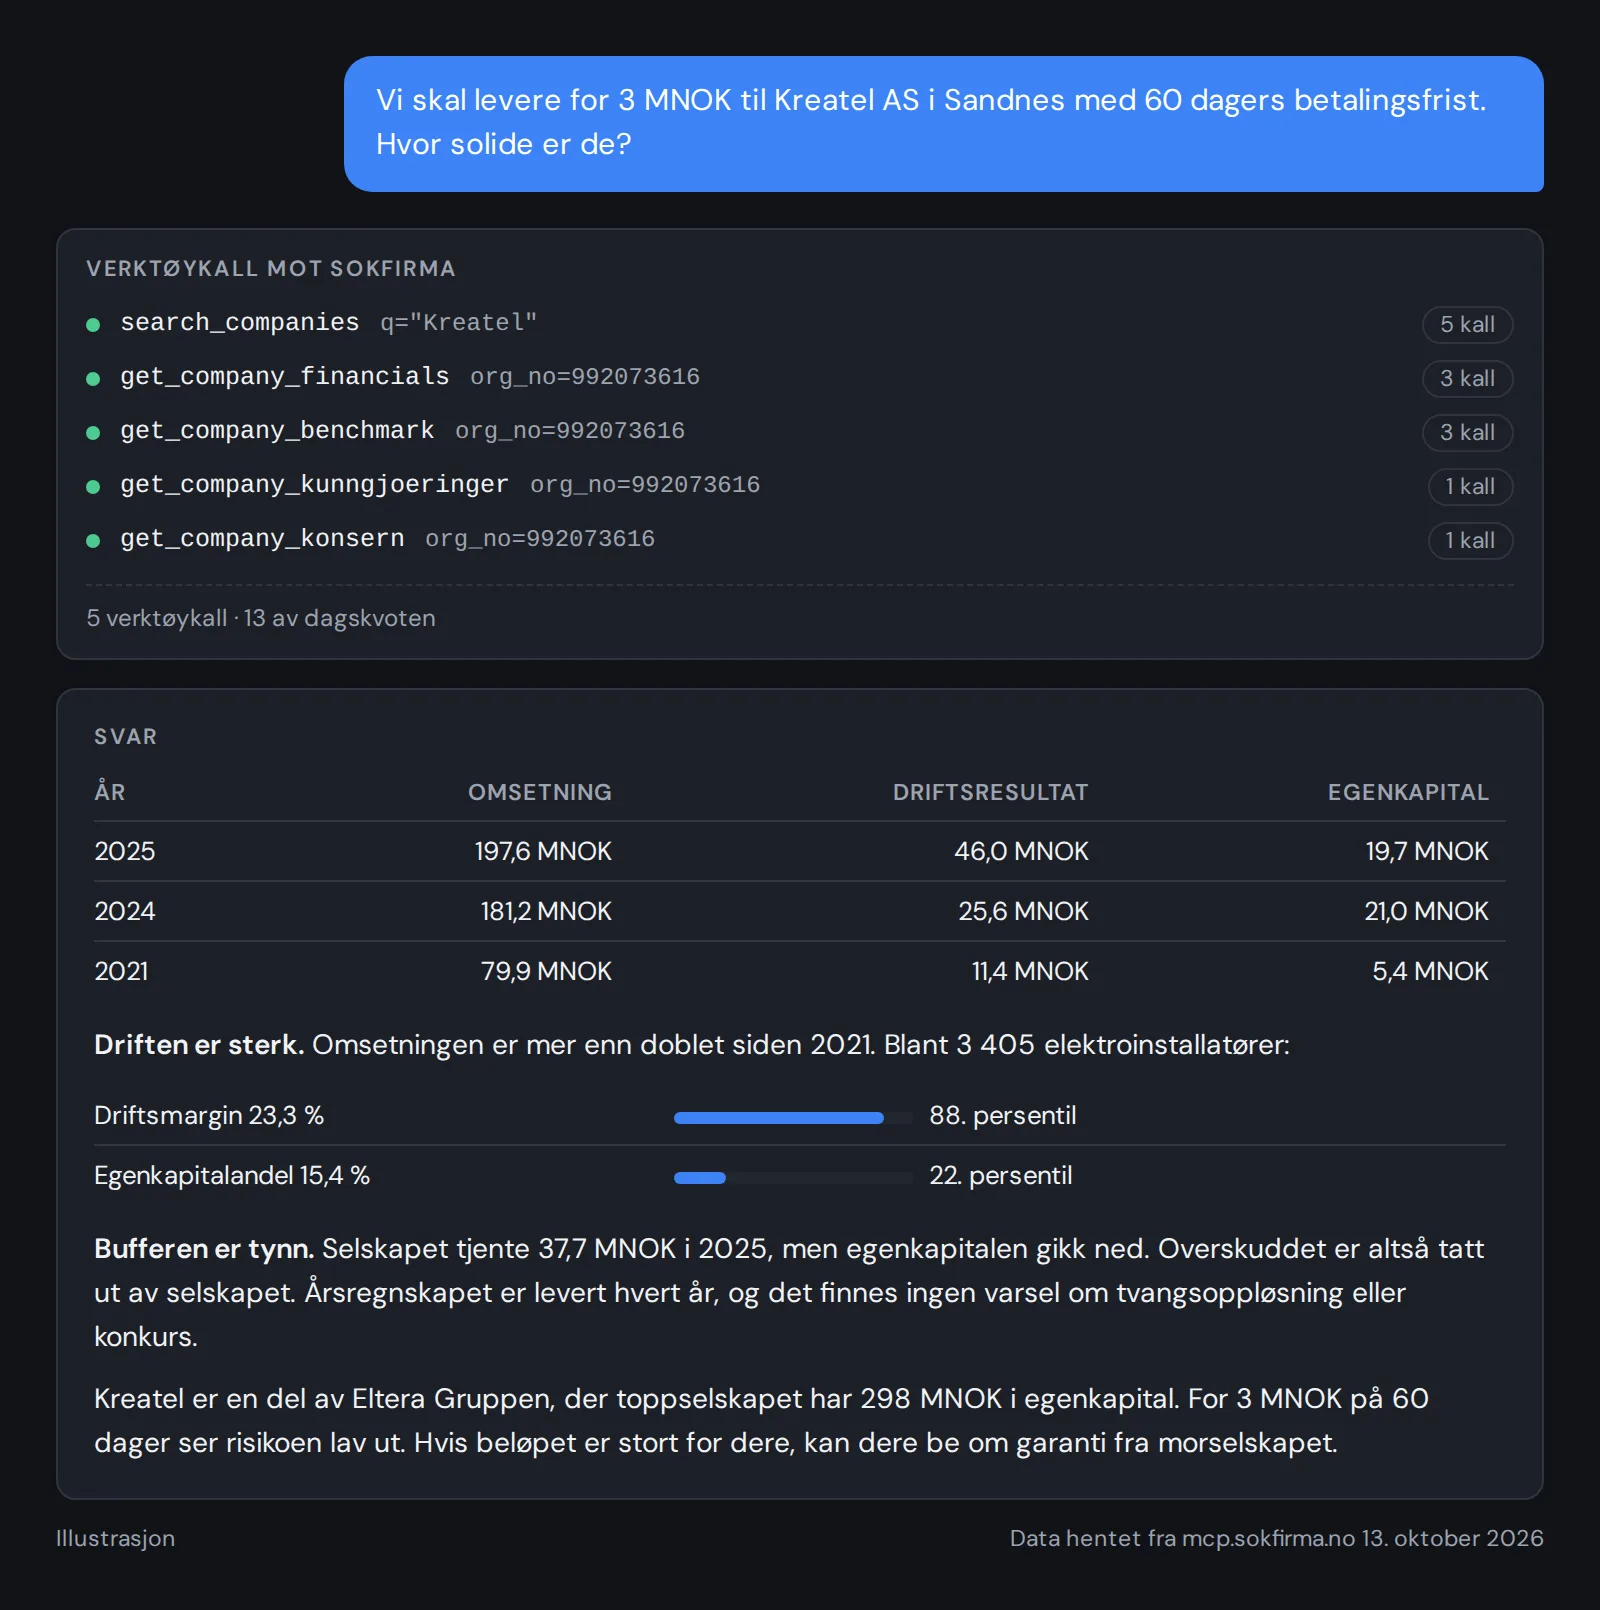Viewport: 1600px width, 1610px height.
Task: Click the Driftsmargin percentile bar
Action: click(x=793, y=1118)
